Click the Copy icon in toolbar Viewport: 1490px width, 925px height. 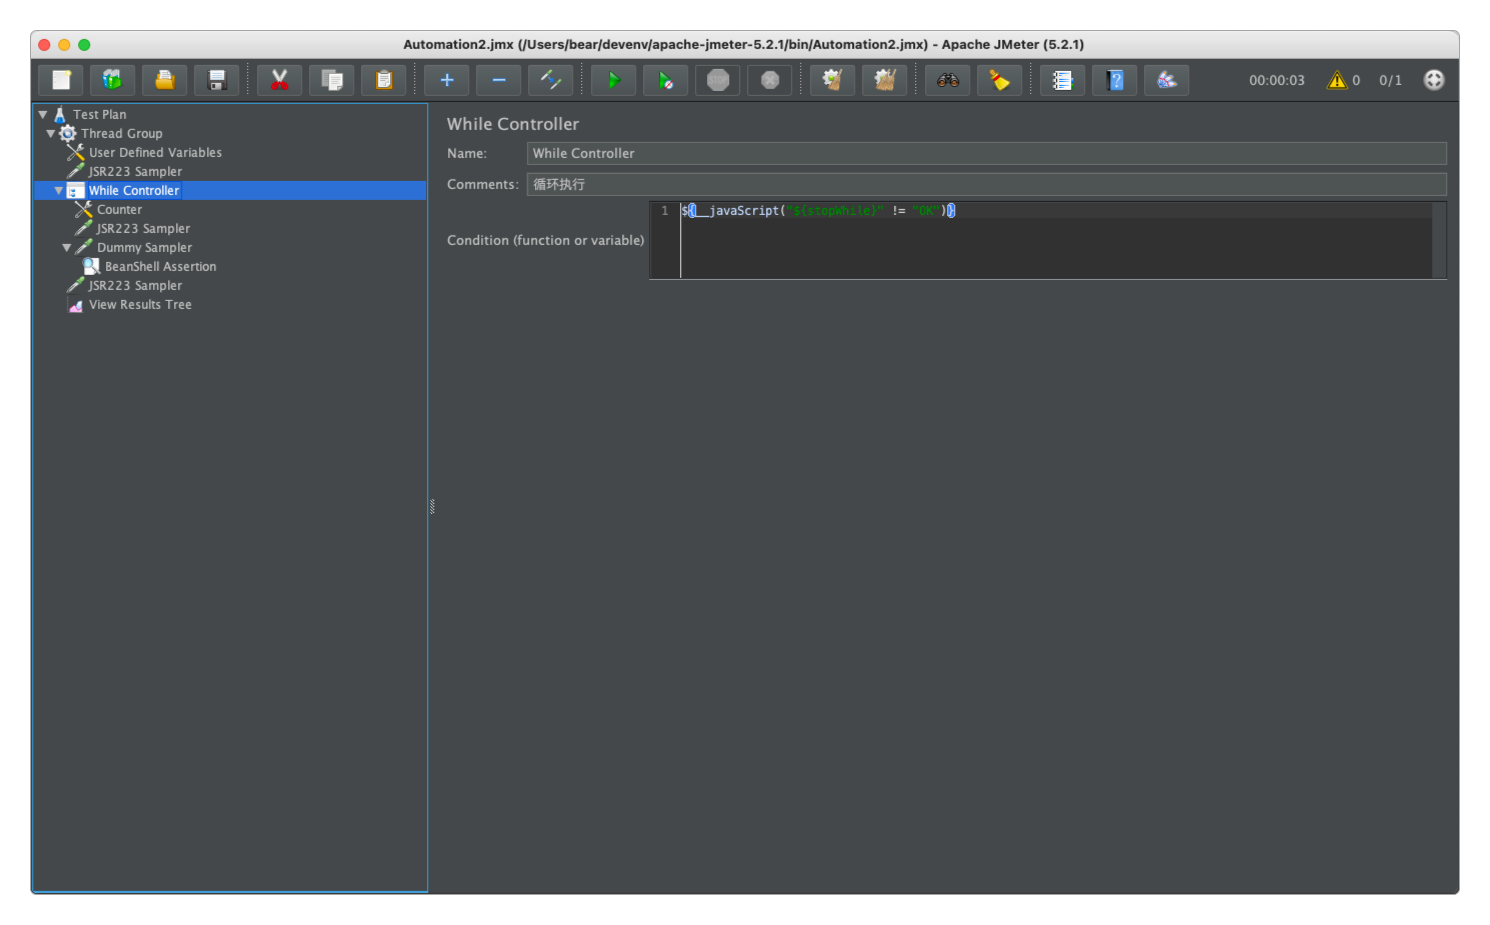[332, 80]
